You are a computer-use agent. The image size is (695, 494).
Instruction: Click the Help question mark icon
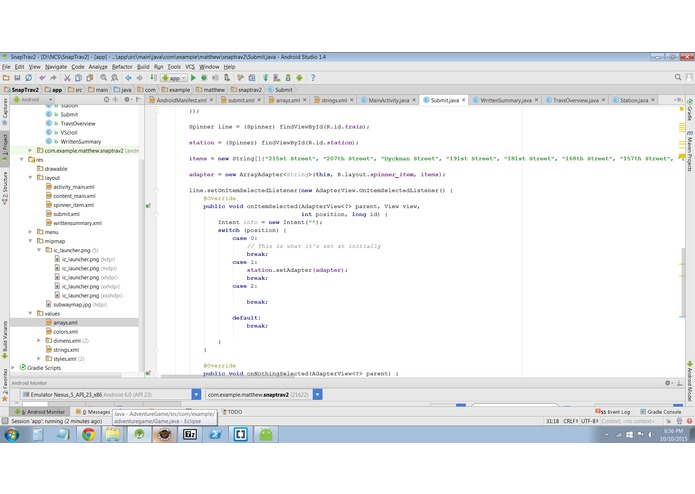point(313,78)
